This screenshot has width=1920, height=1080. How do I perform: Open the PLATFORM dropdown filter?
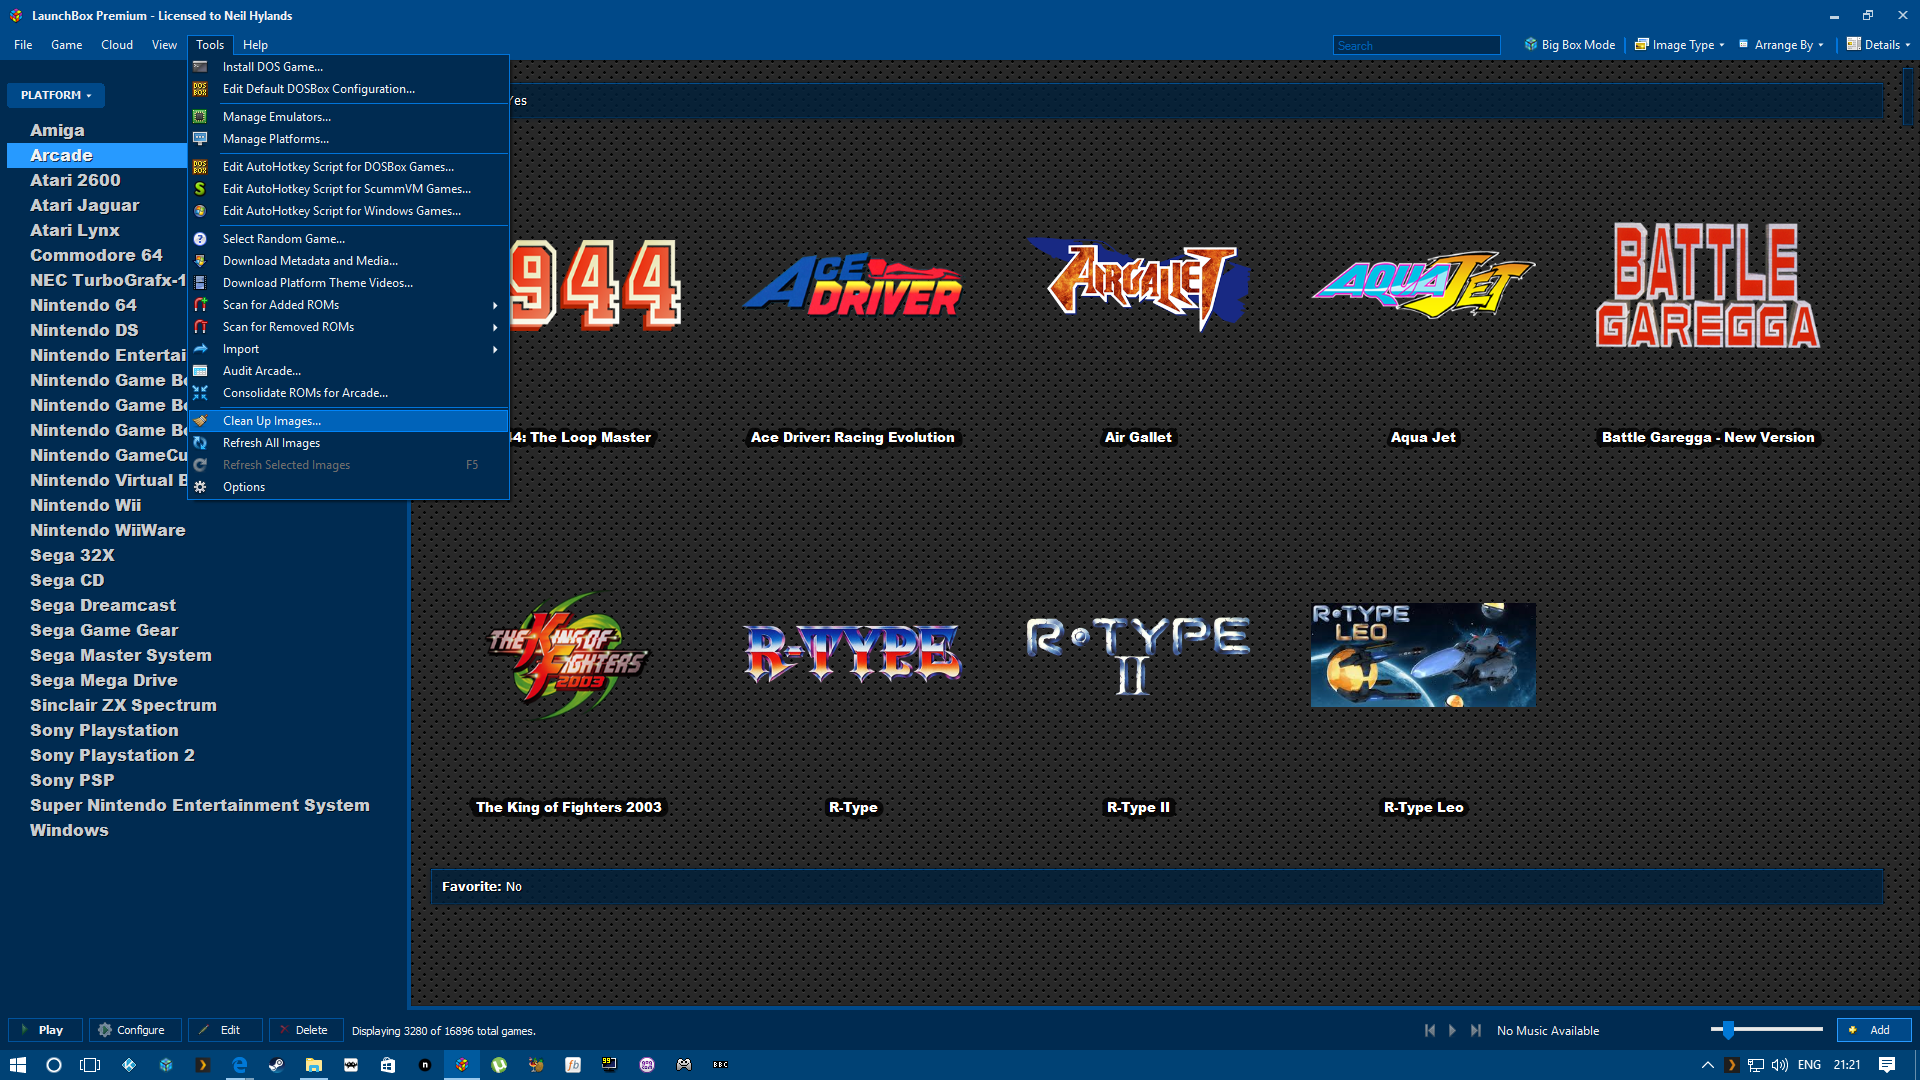pyautogui.click(x=56, y=95)
